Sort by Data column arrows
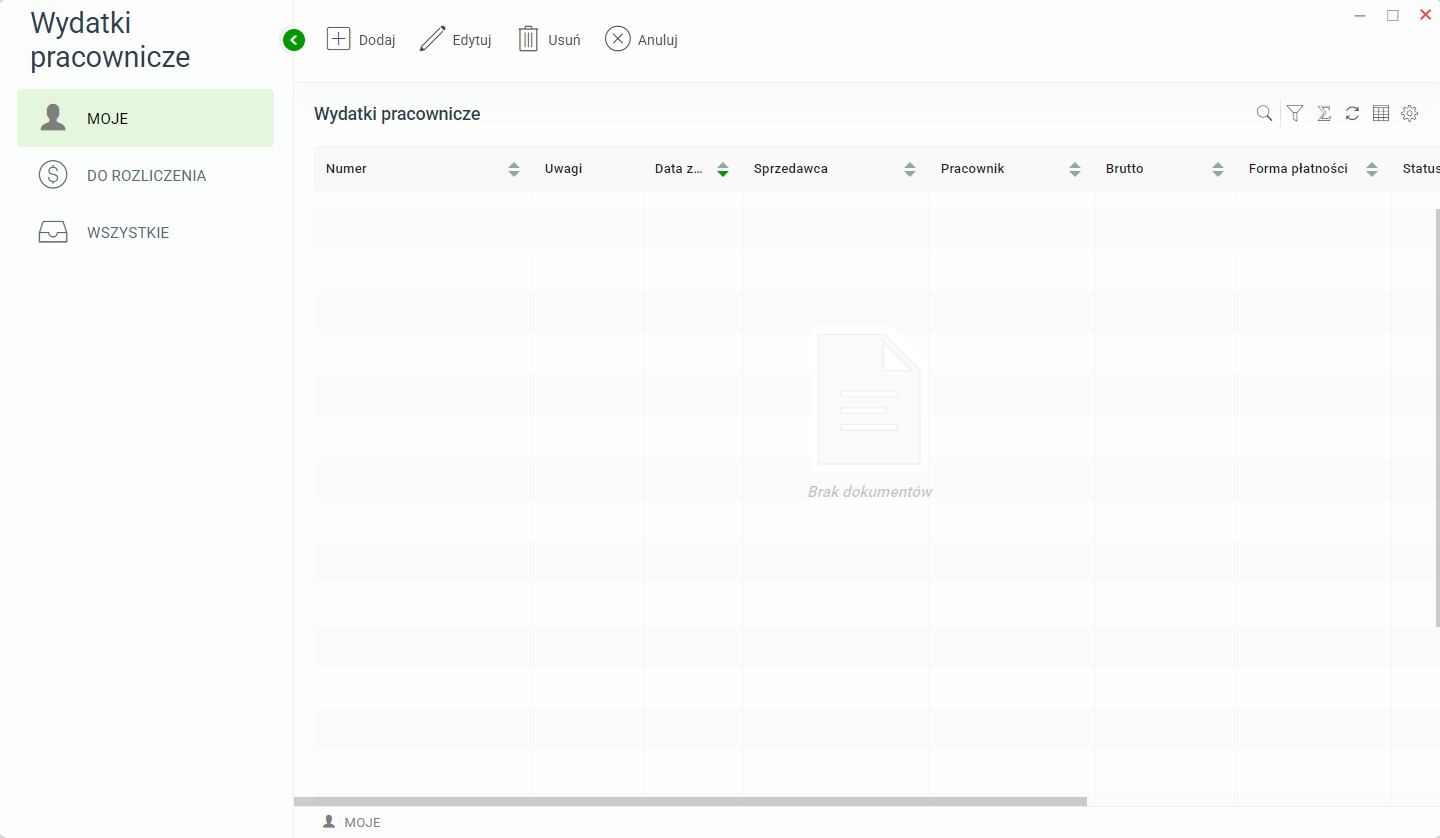Viewport: 1440px width, 838px height. (723, 169)
